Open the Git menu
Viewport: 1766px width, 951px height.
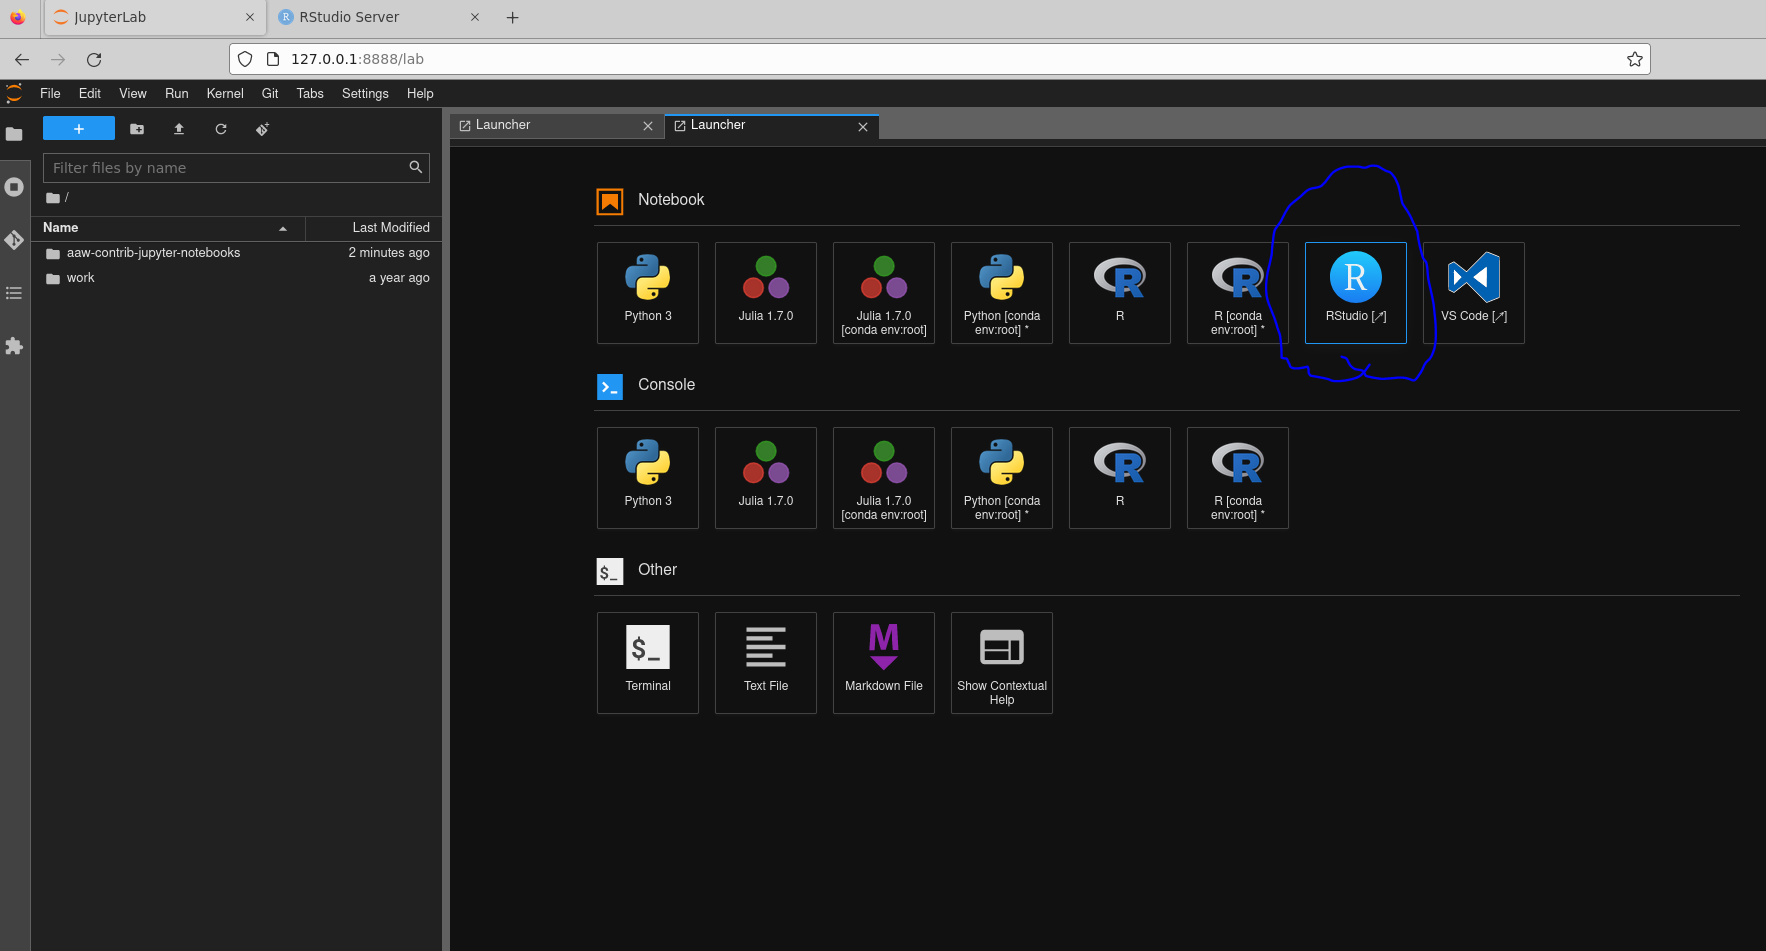click(x=270, y=93)
